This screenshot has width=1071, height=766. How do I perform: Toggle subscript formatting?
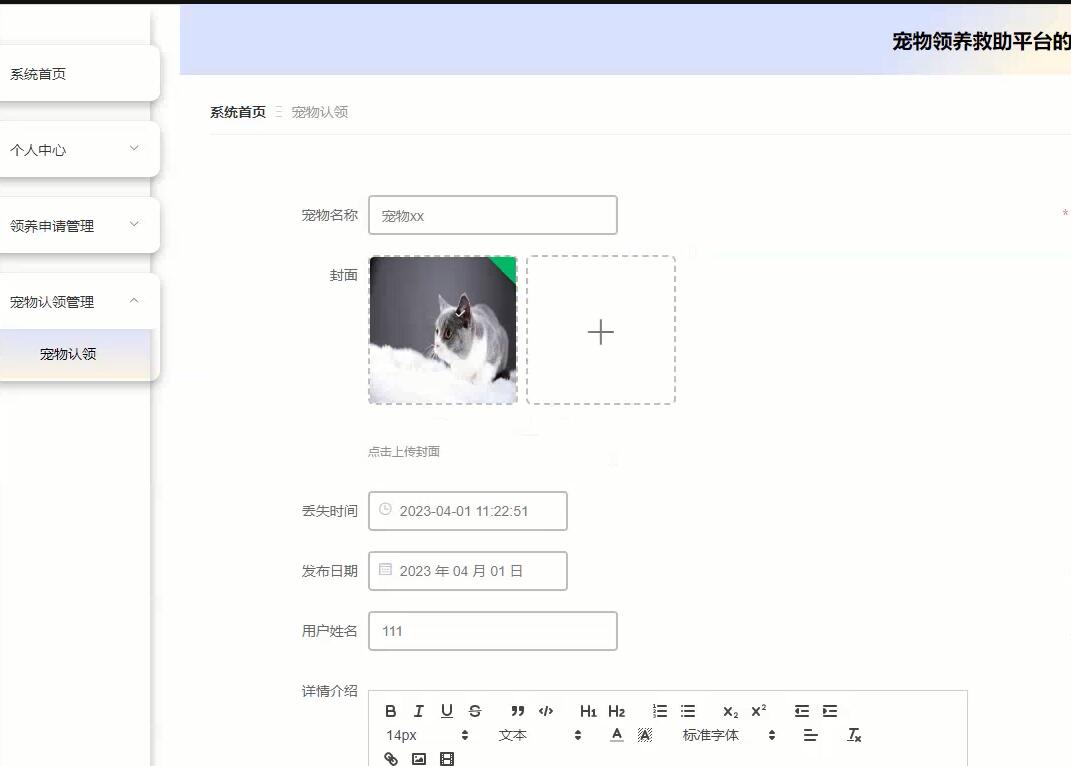[729, 711]
